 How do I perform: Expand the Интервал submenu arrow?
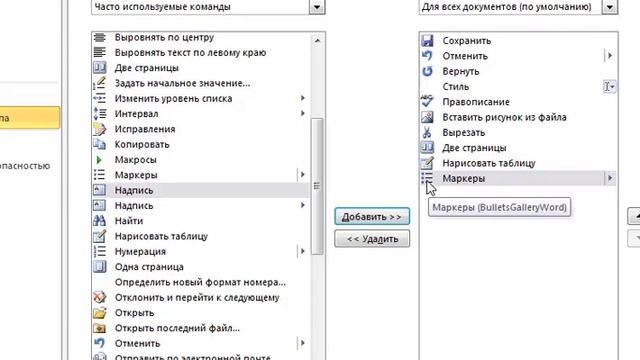coord(302,113)
